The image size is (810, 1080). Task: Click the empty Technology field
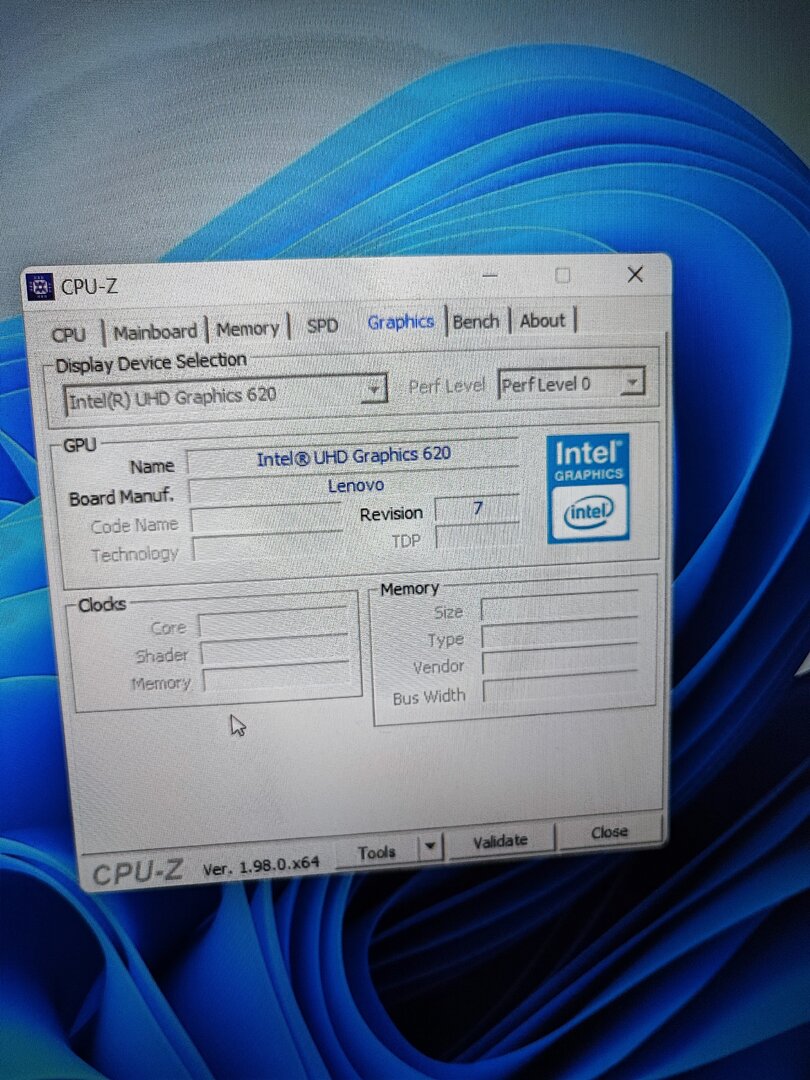pyautogui.click(x=267, y=548)
